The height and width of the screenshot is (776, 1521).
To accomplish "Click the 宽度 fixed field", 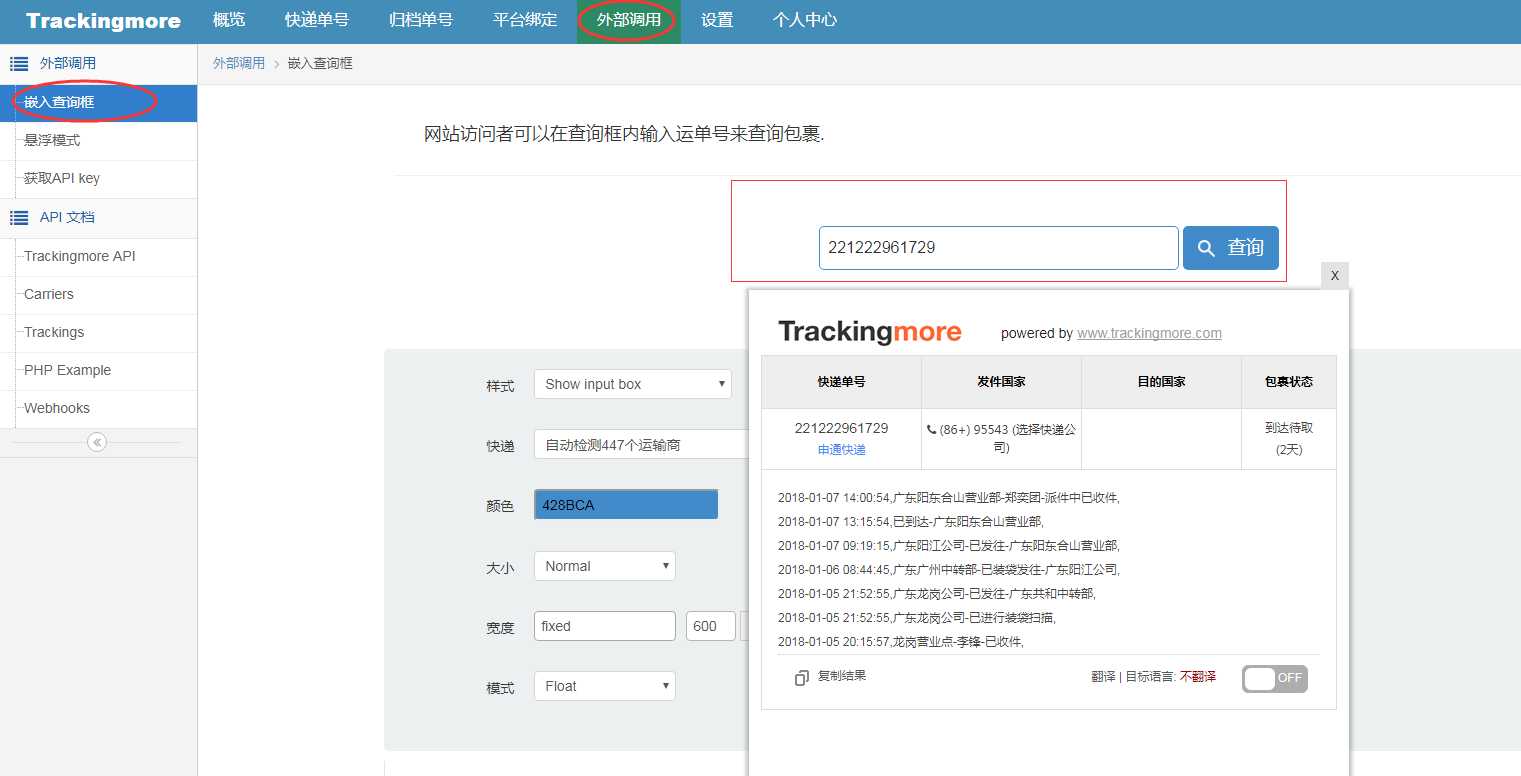I will point(605,626).
